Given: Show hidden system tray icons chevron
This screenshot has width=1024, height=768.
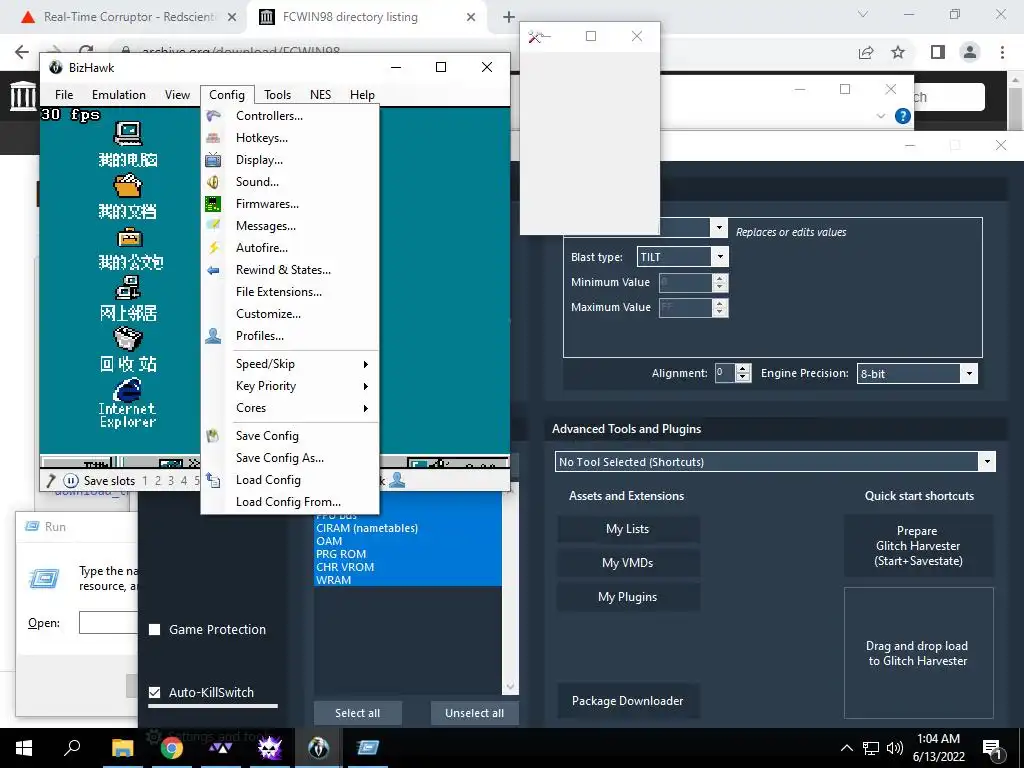Looking at the screenshot, I should click(846, 748).
